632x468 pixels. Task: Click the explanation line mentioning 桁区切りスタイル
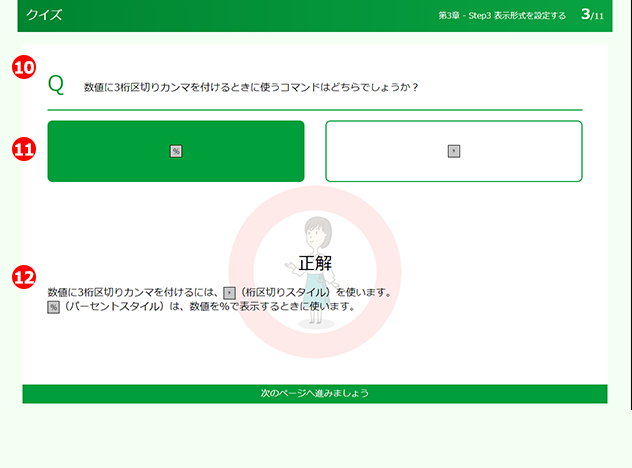(x=220, y=293)
